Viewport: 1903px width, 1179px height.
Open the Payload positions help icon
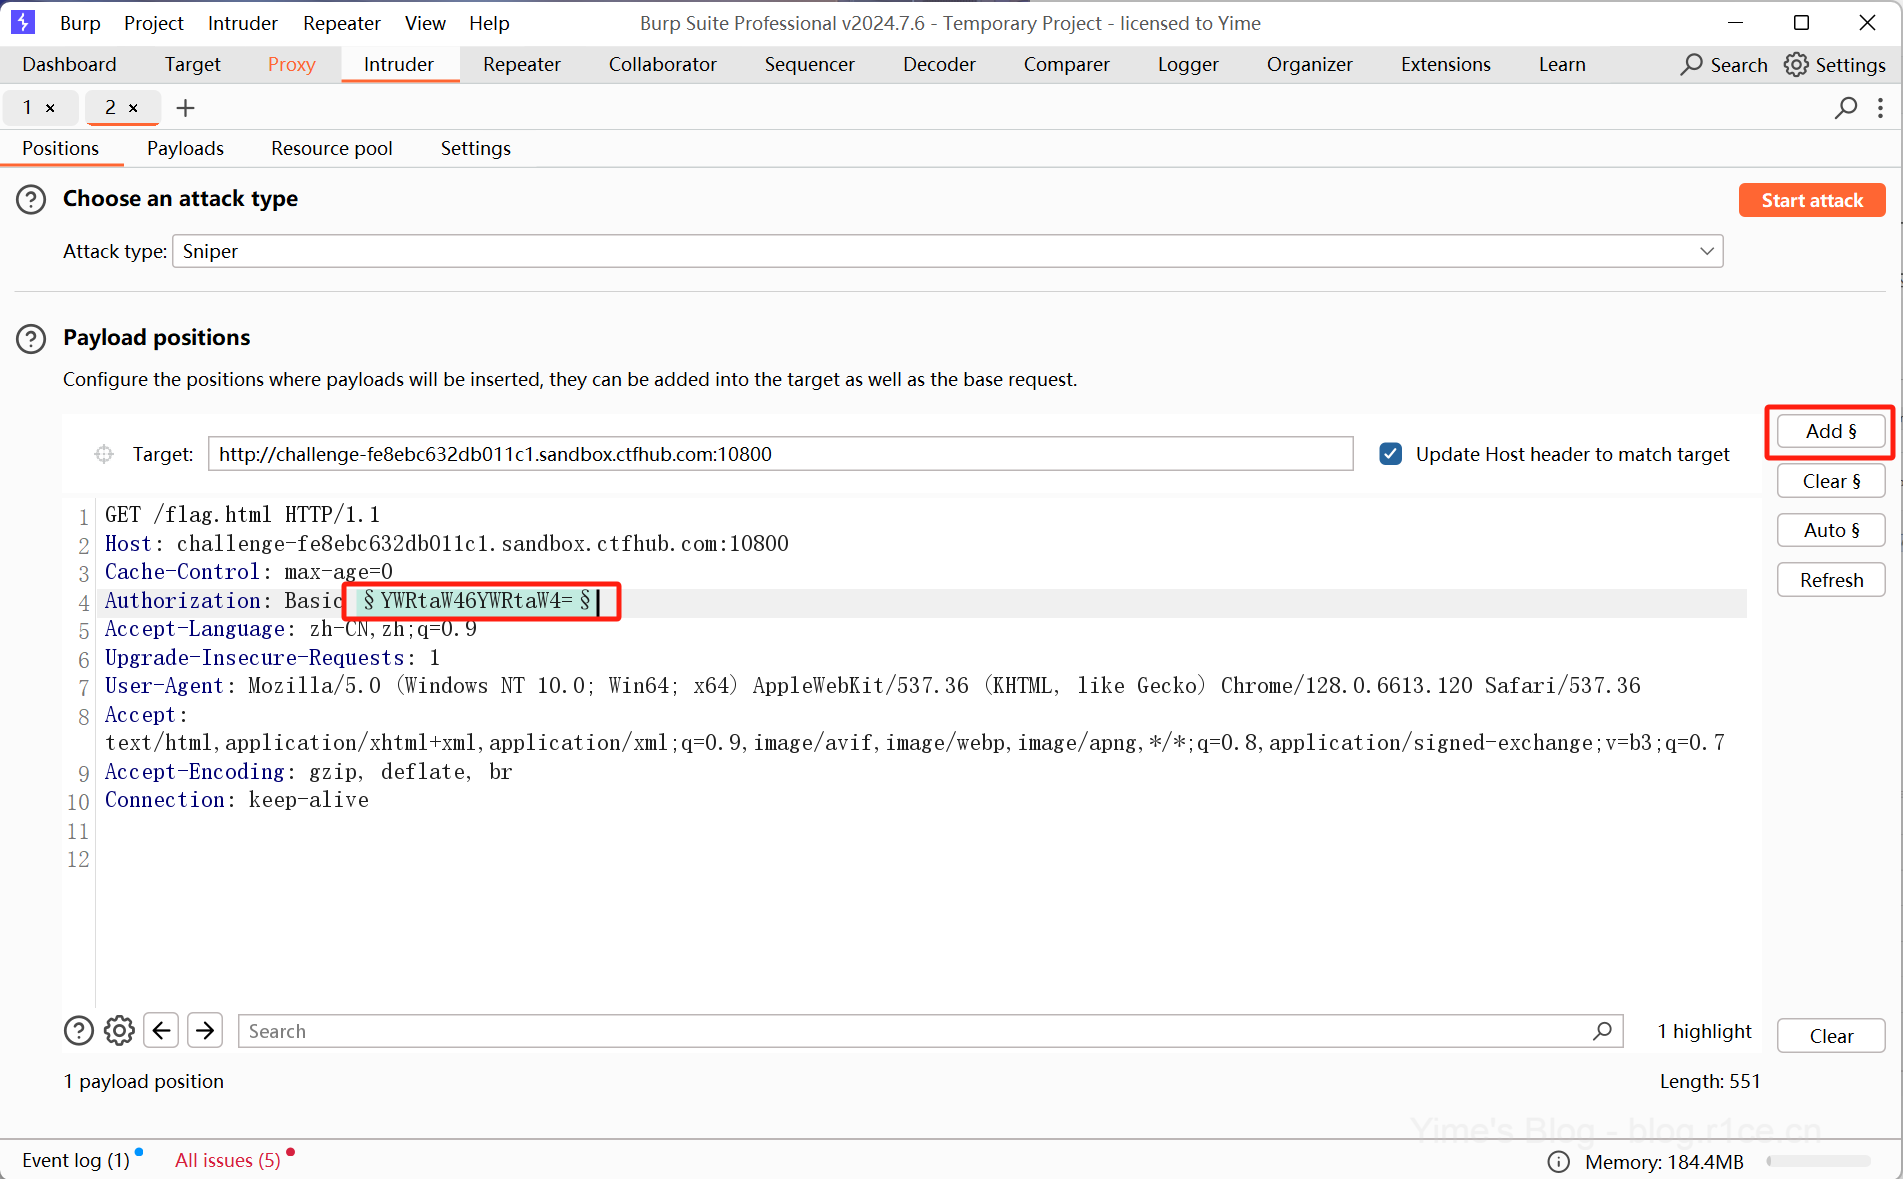point(31,338)
